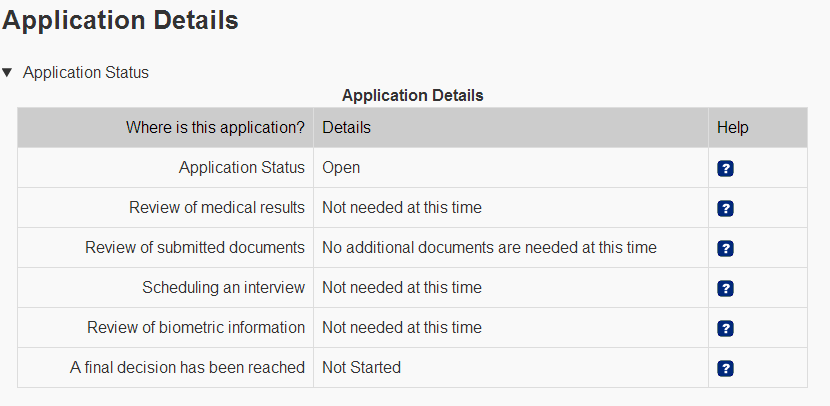Screen dimensions: 830x406
Task: Click the 'Review of biometric information' label
Action: pyautogui.click(x=196, y=328)
